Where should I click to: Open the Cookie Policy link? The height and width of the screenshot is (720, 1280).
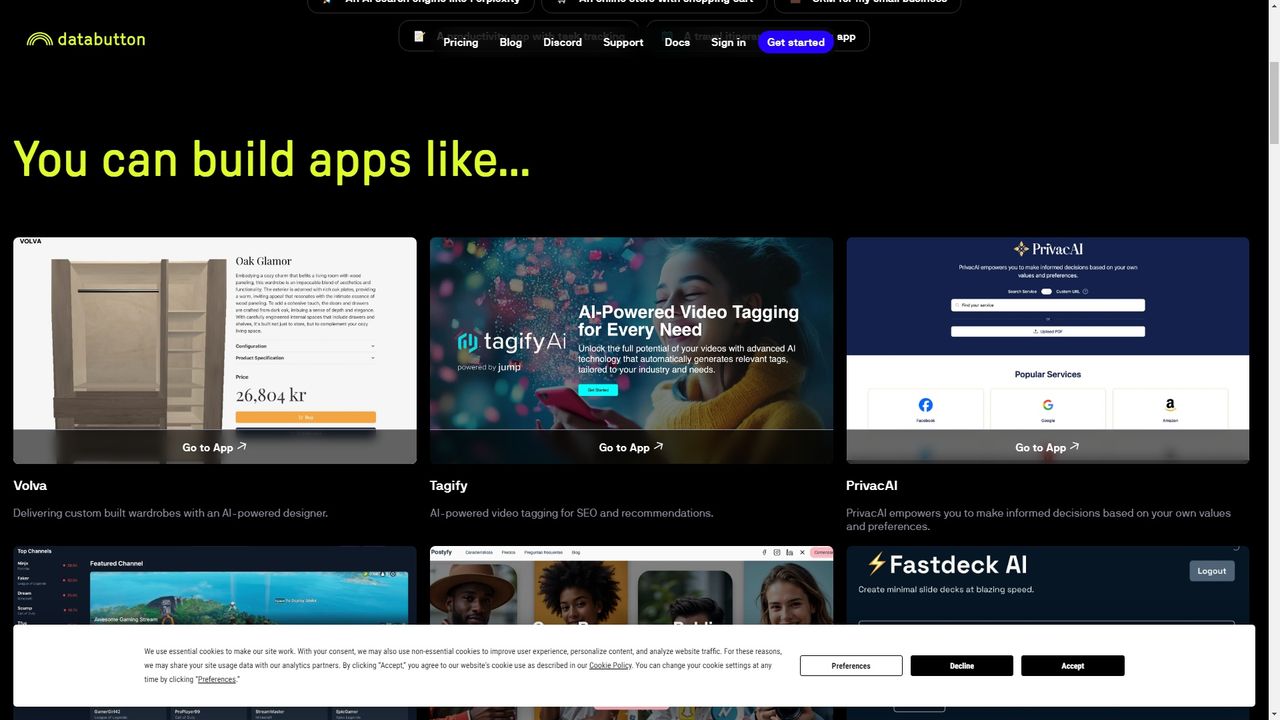click(610, 665)
